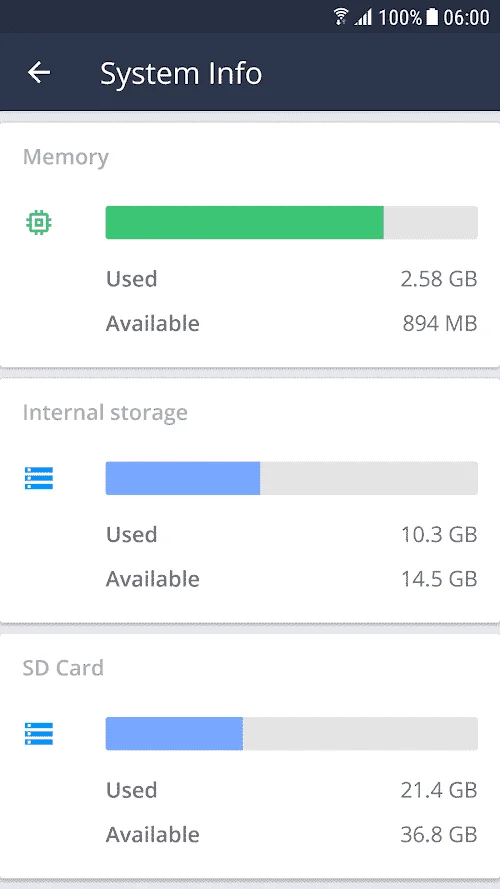Image resolution: width=500 pixels, height=889 pixels.
Task: Go back using the arrow icon
Action: (39, 73)
